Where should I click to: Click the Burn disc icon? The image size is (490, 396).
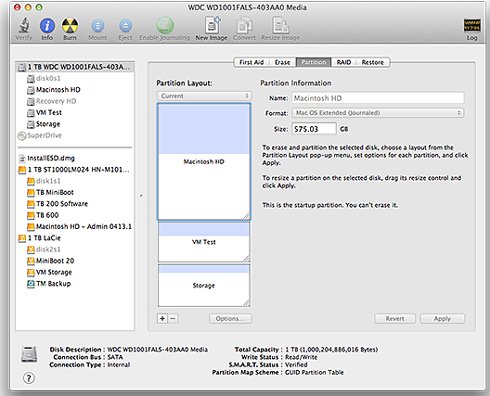tap(70, 25)
